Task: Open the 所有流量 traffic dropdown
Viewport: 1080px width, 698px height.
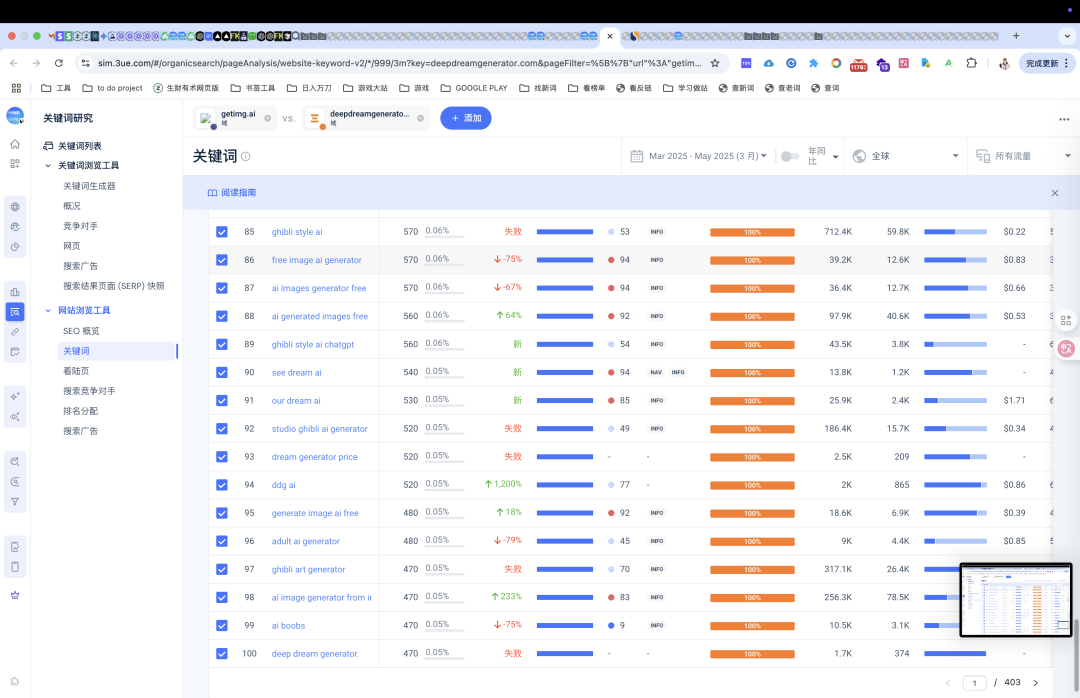Action: pos(1024,156)
